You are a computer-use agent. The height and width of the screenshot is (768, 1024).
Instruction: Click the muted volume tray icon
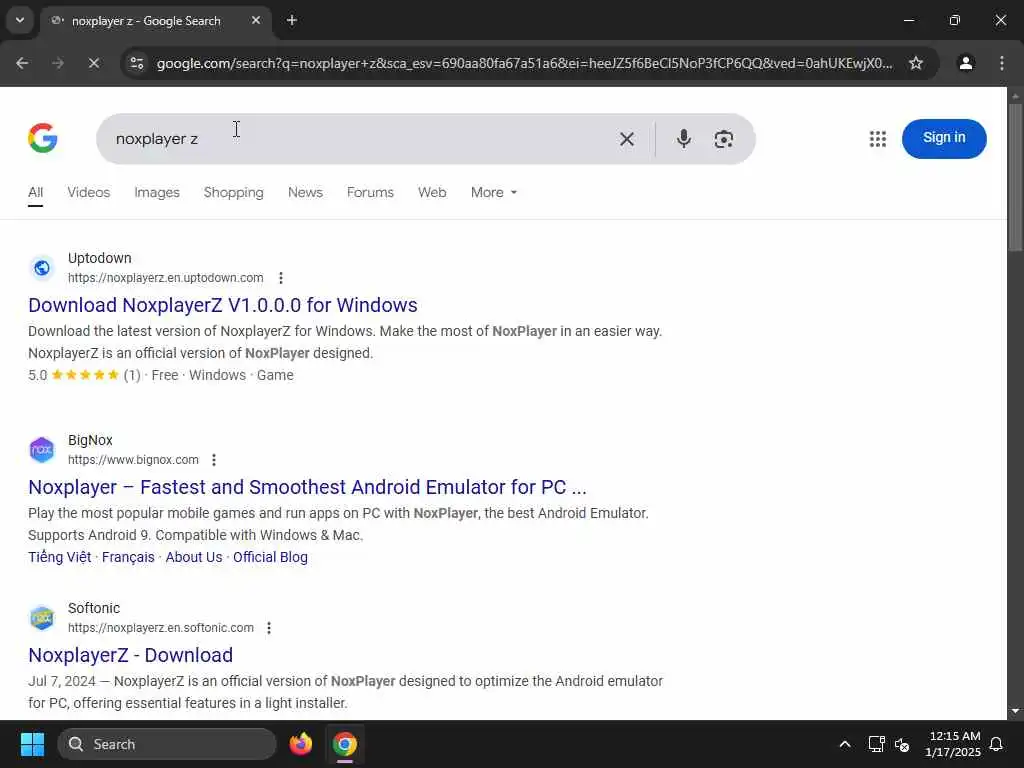click(903, 744)
